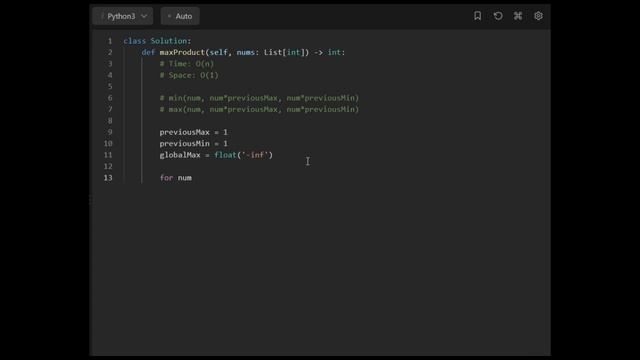This screenshot has height=360, width=640.
Task: Open editor settings gear icon
Action: (x=538, y=16)
